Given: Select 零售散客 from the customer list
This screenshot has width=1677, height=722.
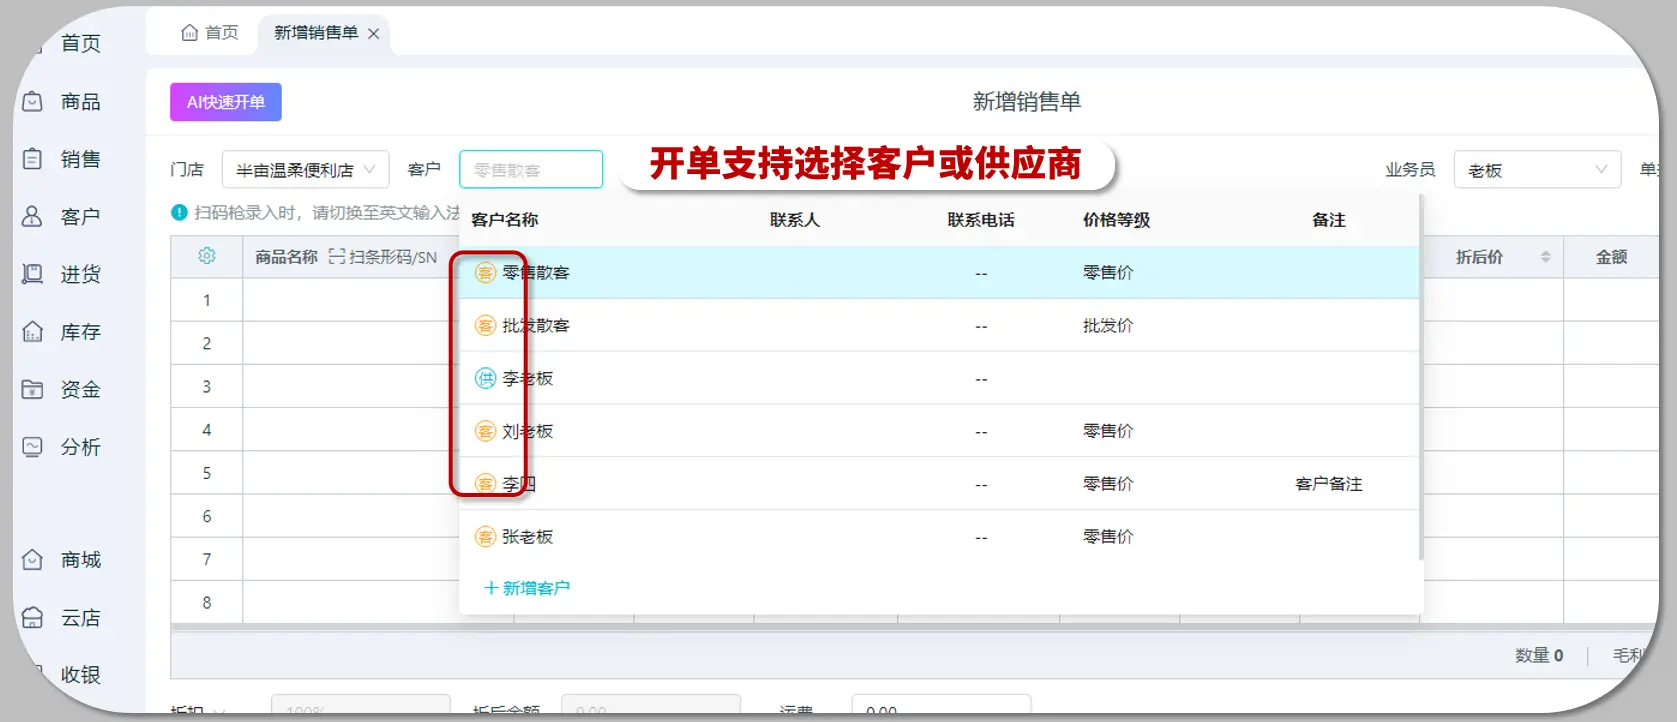Looking at the screenshot, I should point(939,272).
